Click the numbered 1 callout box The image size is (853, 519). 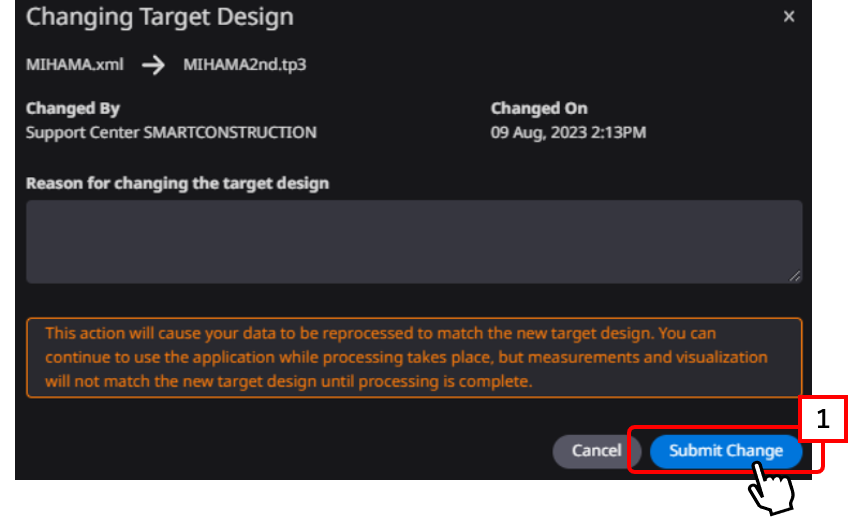coord(823,419)
